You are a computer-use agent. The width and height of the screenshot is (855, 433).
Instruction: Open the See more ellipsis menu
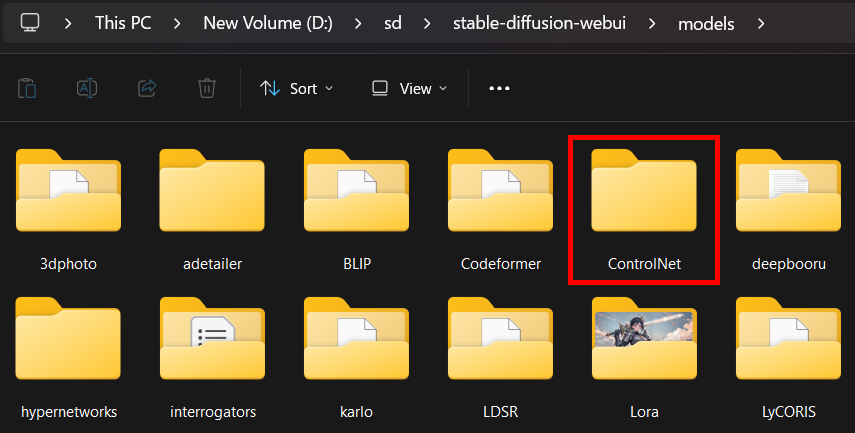pos(499,88)
